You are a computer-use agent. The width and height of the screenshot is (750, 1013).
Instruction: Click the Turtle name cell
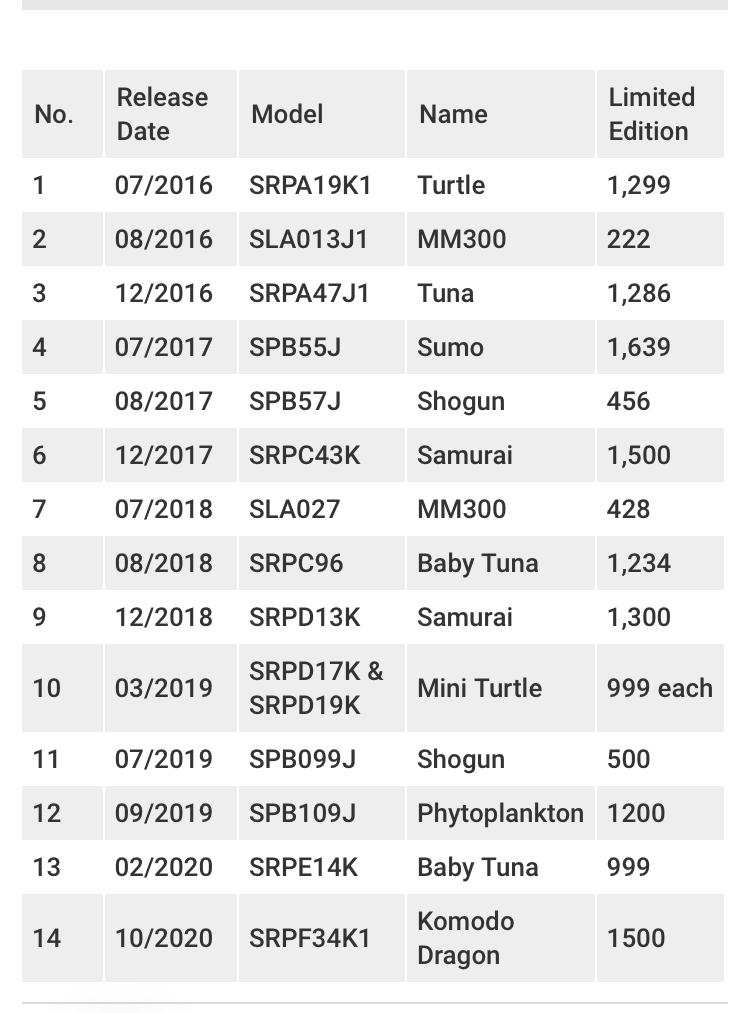click(451, 185)
